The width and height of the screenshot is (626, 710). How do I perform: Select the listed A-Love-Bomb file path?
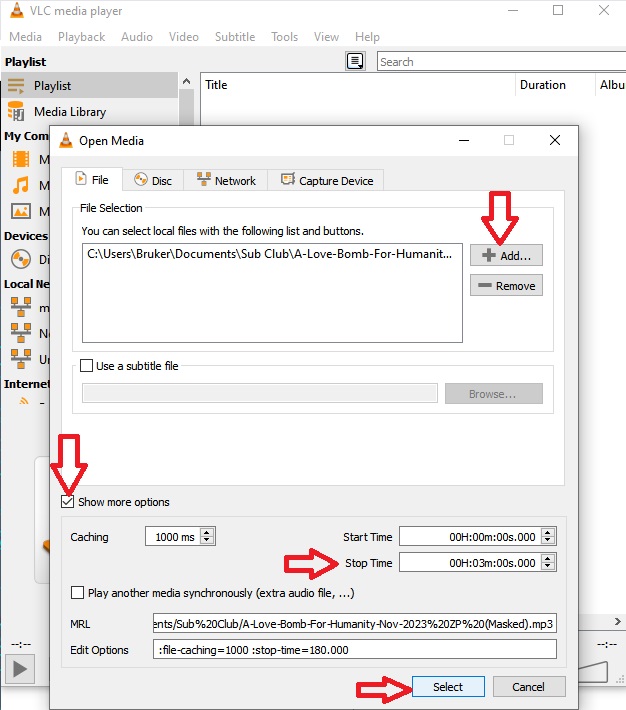pos(270,254)
